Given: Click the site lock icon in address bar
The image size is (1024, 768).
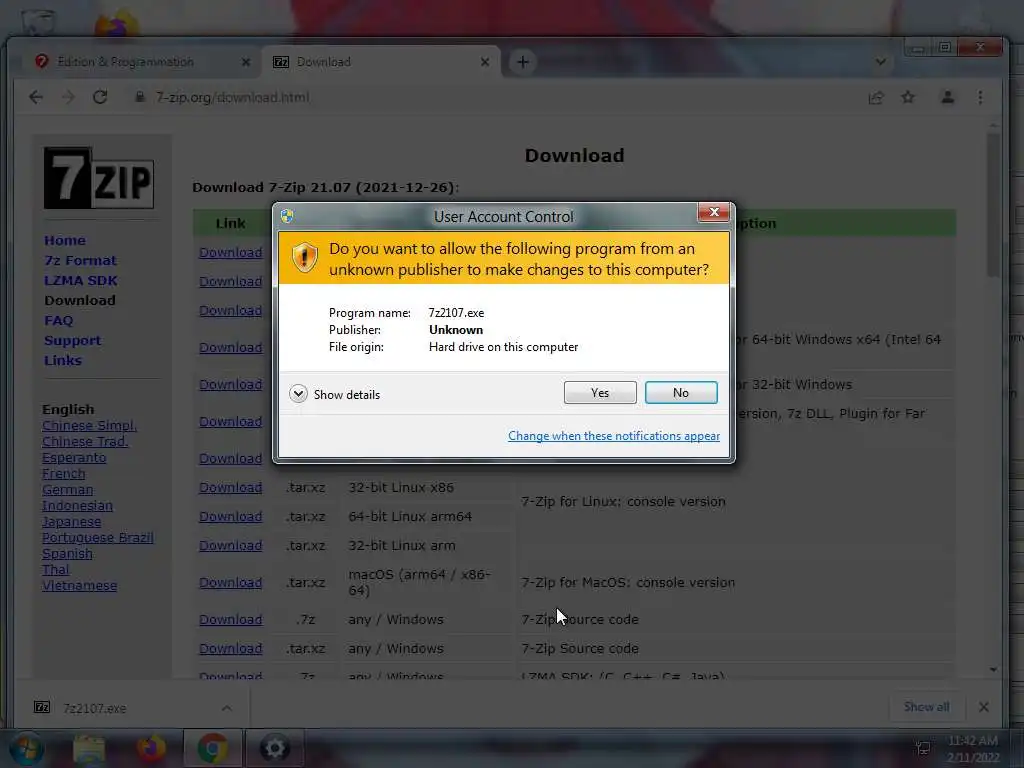Looking at the screenshot, I should [139, 97].
